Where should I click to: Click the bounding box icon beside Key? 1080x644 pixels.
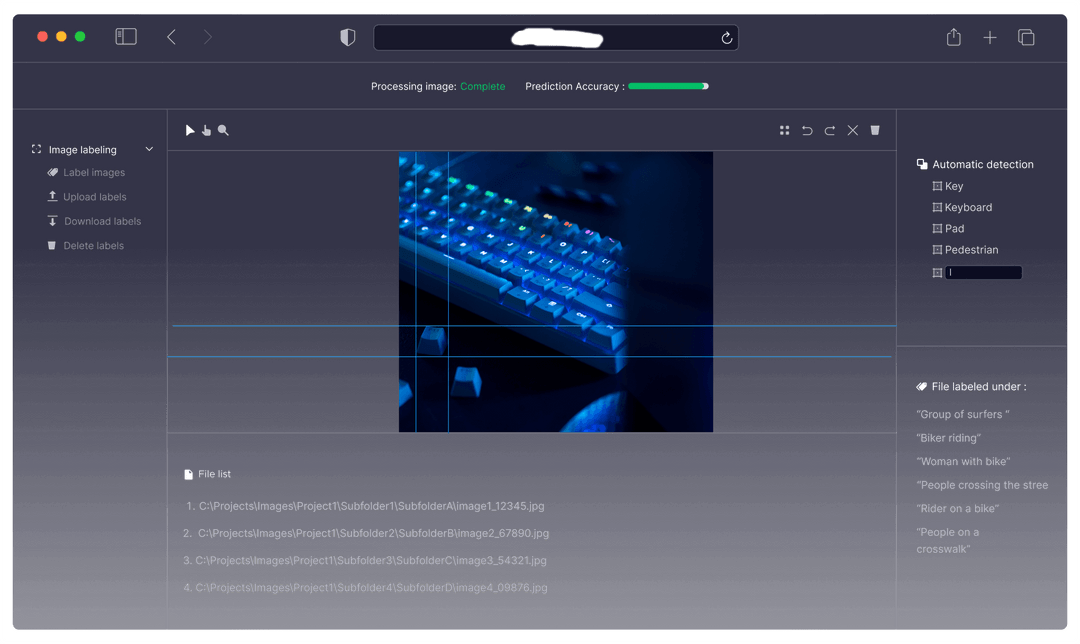click(x=937, y=186)
